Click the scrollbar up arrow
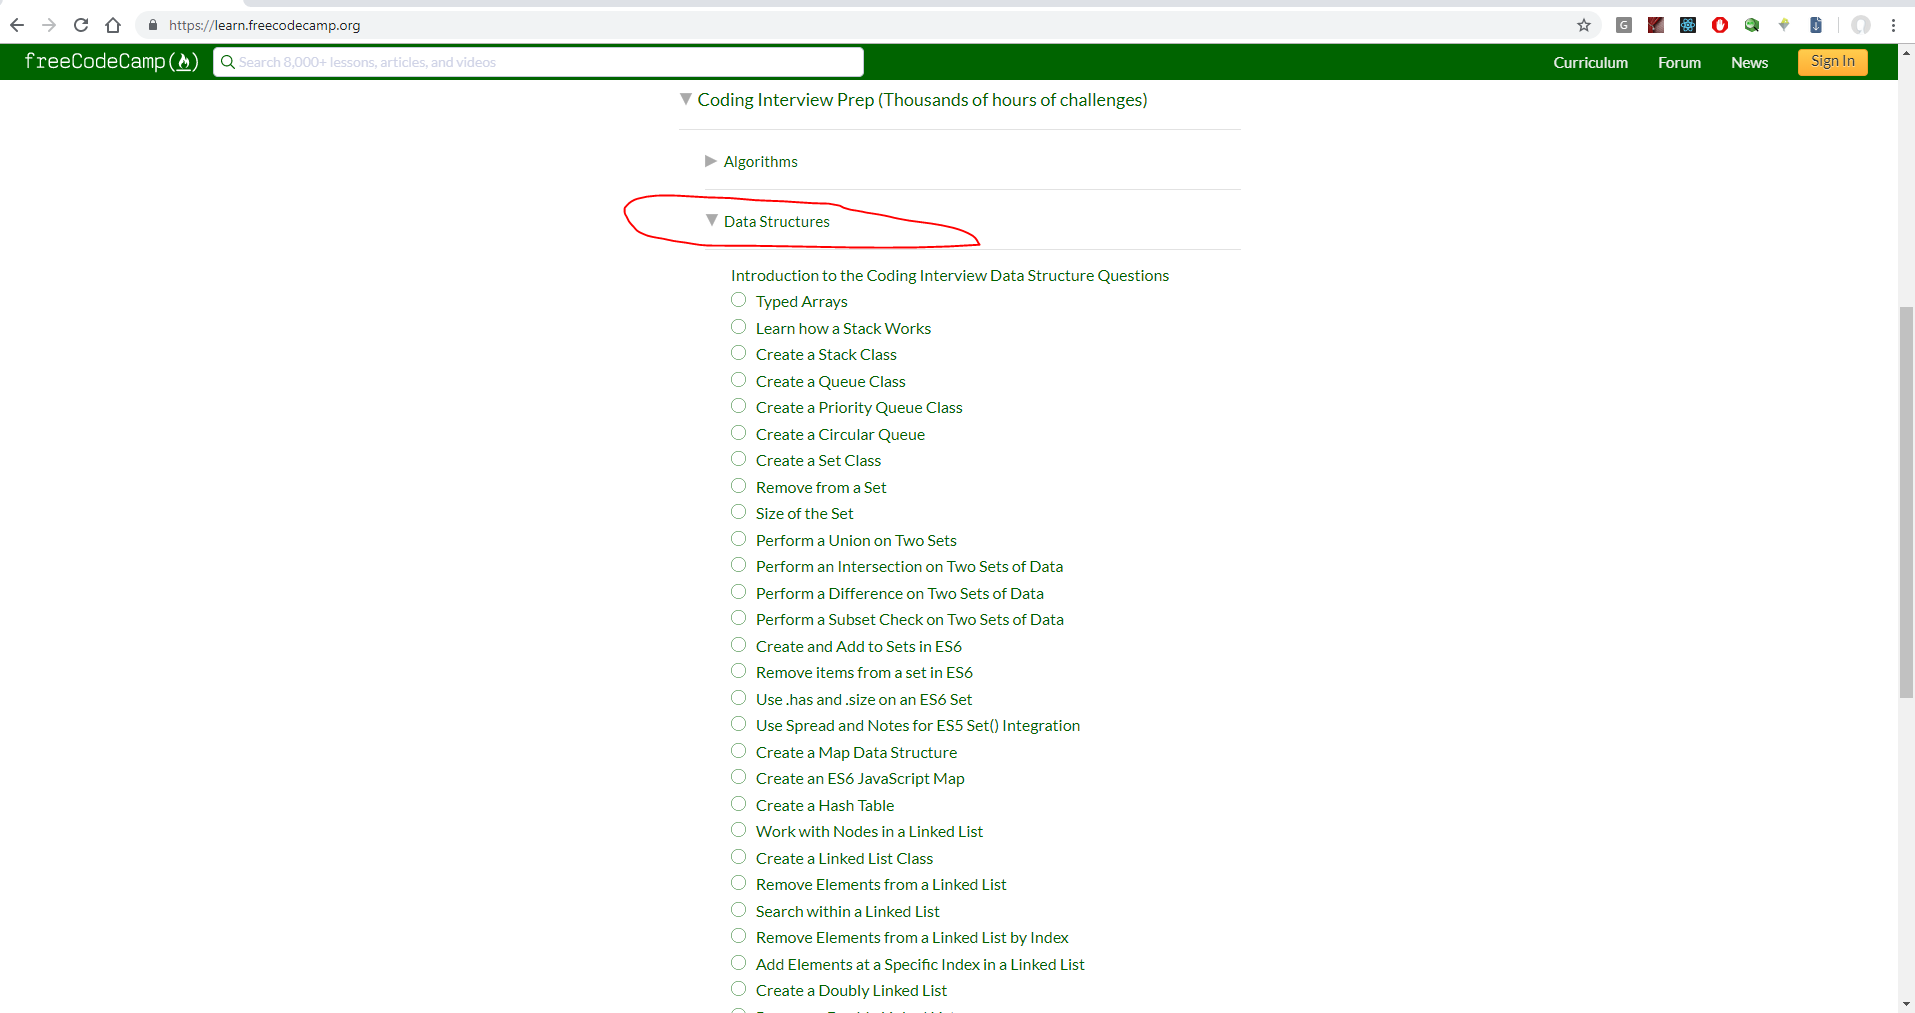Image resolution: width=1915 pixels, height=1013 pixels. click(x=1906, y=52)
